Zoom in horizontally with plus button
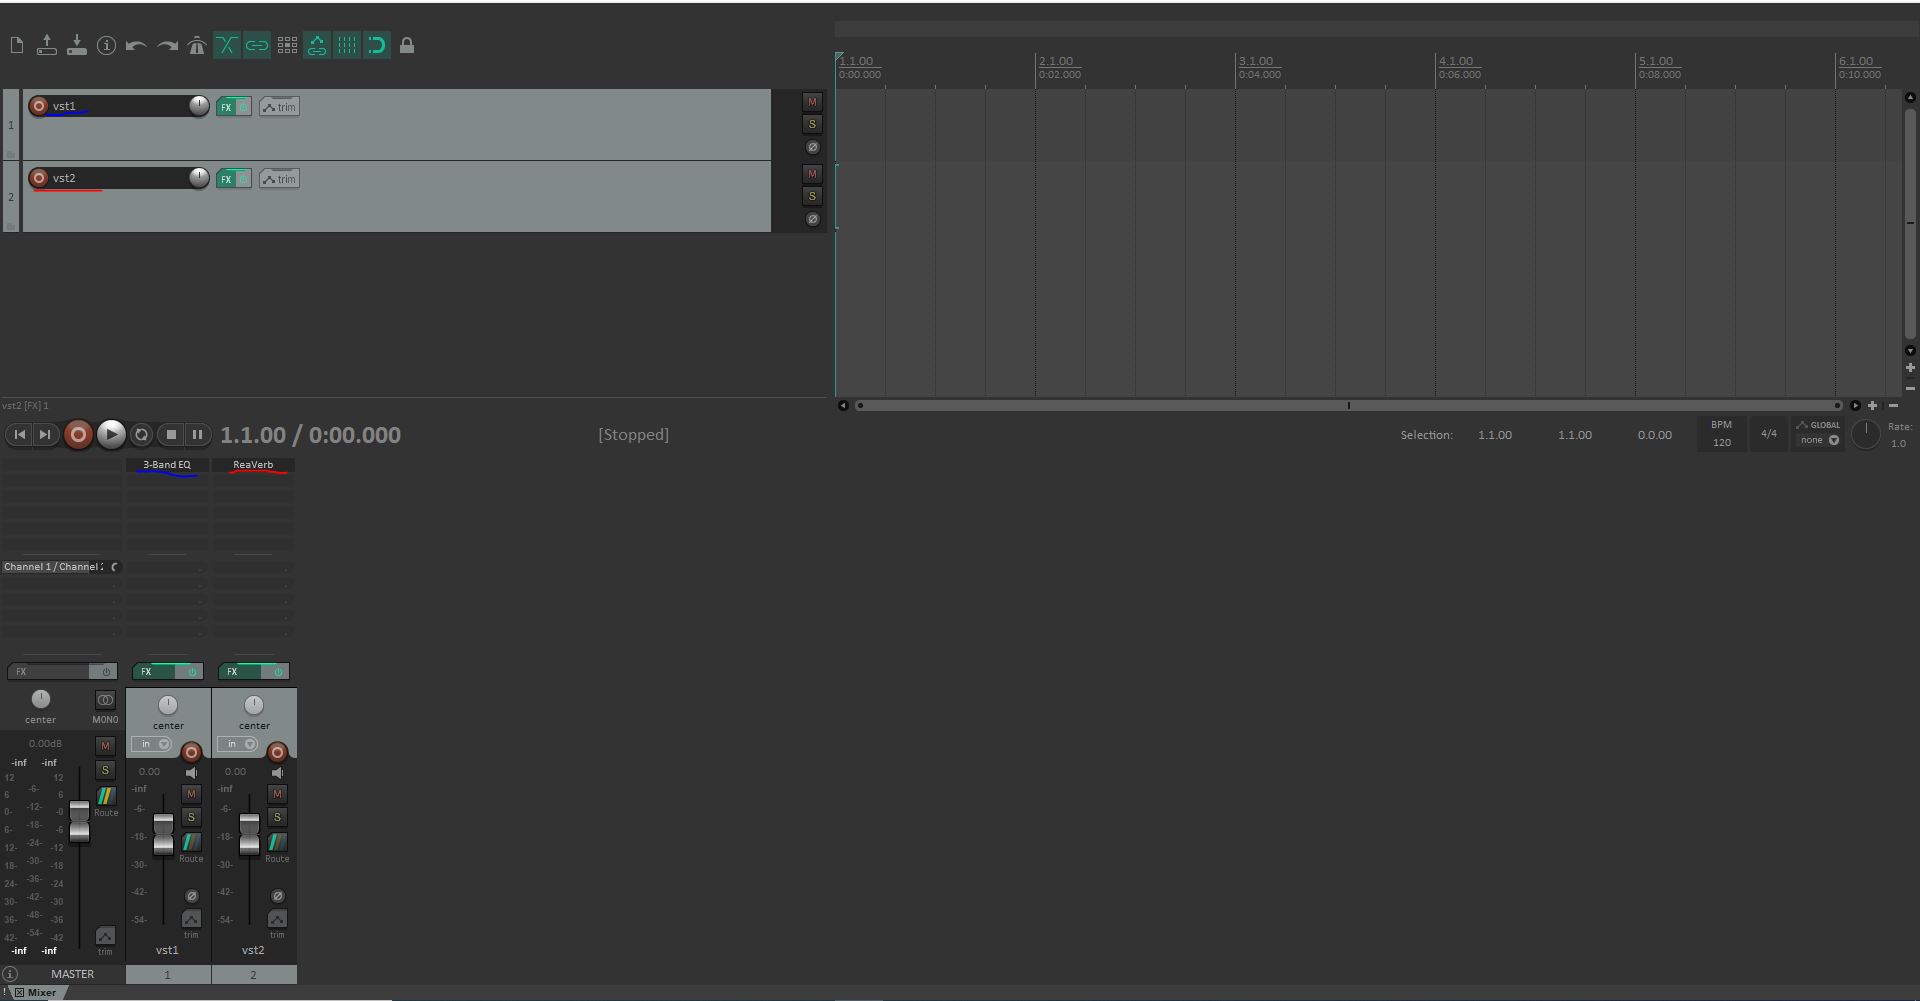Screen dimensions: 1920x1001 [x=1873, y=405]
